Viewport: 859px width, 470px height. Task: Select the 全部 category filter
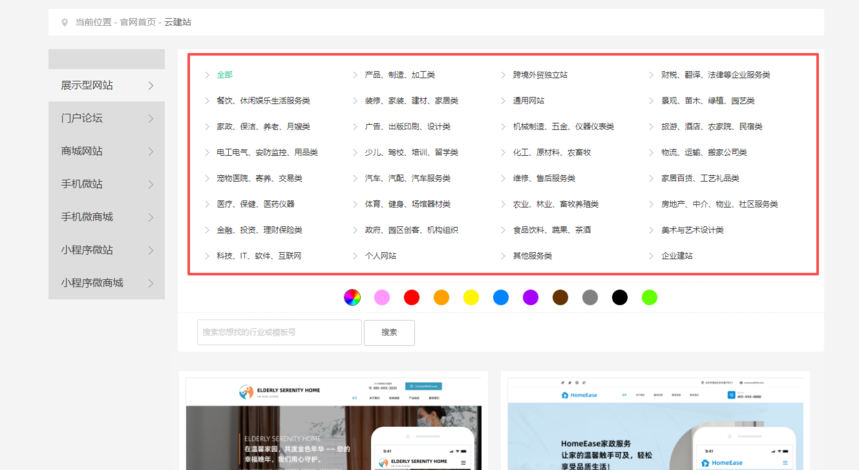pos(224,75)
